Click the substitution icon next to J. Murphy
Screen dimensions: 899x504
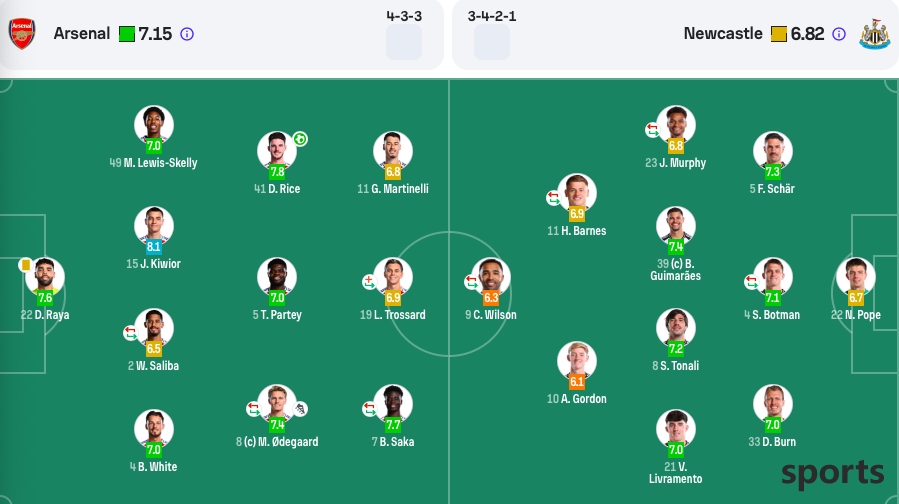tap(652, 130)
